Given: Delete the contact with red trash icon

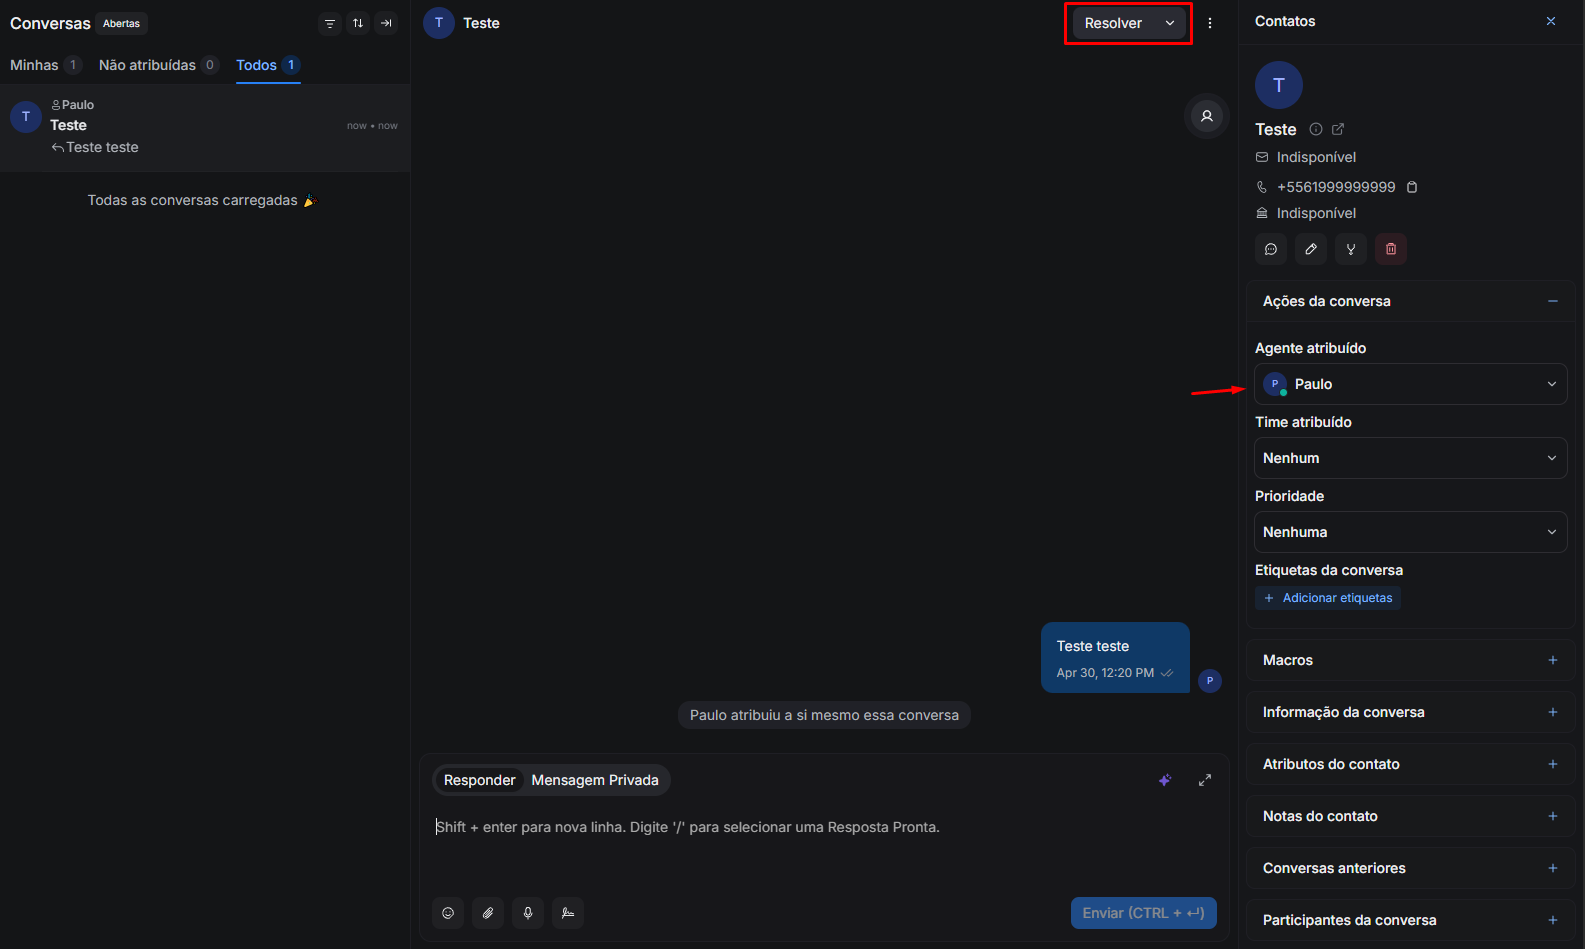Looking at the screenshot, I should coord(1391,249).
